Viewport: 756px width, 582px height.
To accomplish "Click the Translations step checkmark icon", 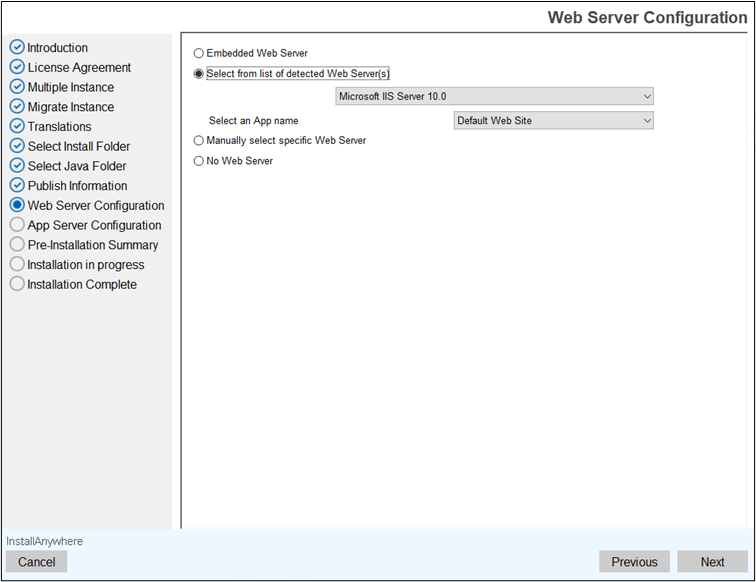I will (17, 127).
